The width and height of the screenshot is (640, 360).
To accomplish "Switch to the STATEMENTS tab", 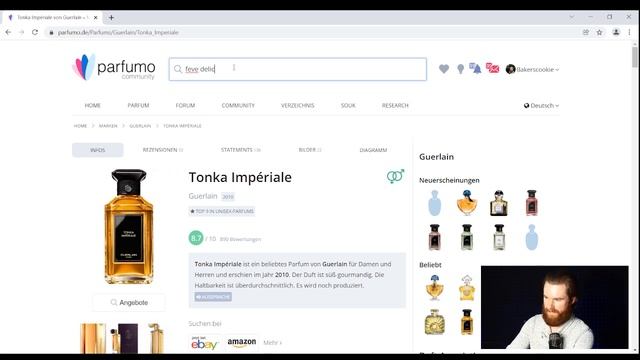I will click(x=240, y=150).
